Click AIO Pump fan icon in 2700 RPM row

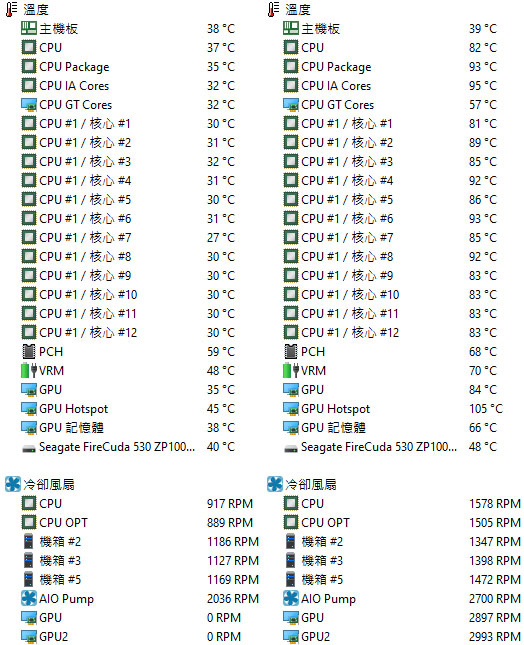(x=291, y=598)
